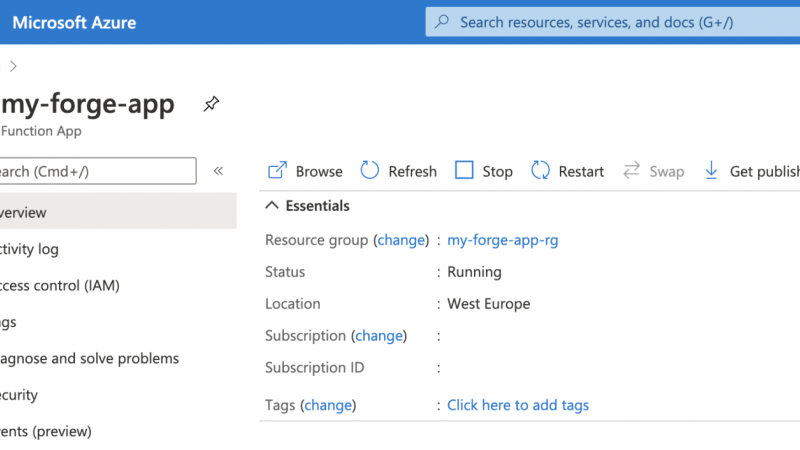
Task: Click the magnifier icon in the Azure search bar
Action: (x=442, y=21)
